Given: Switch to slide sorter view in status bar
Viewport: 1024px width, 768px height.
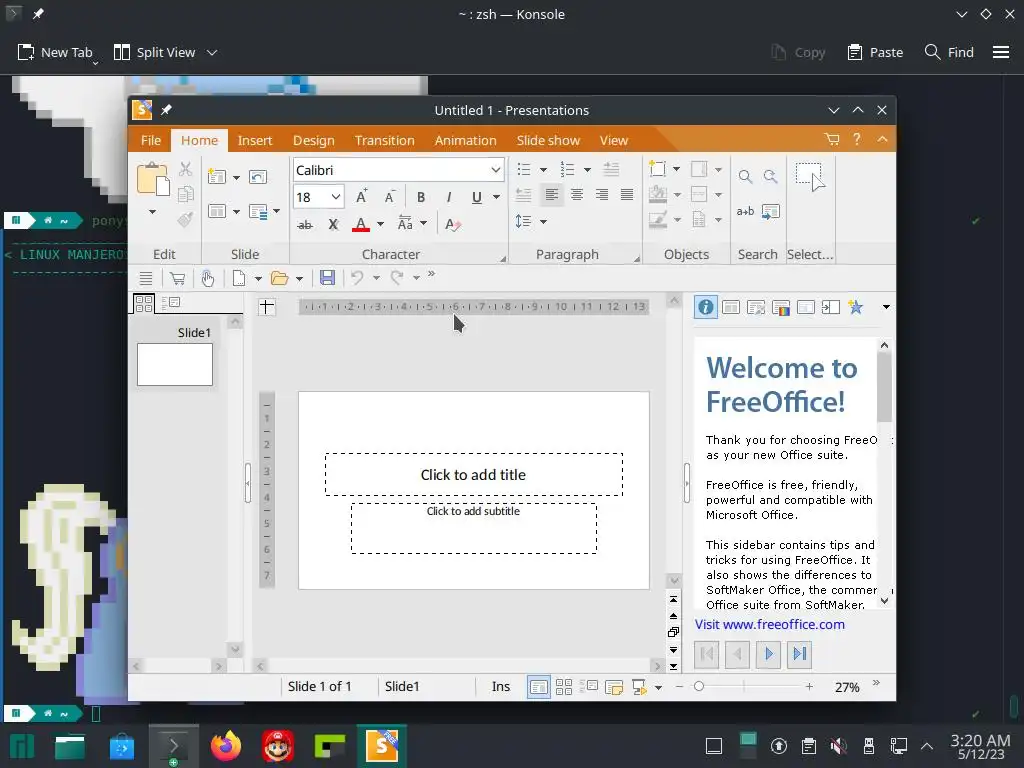Looking at the screenshot, I should [564, 686].
